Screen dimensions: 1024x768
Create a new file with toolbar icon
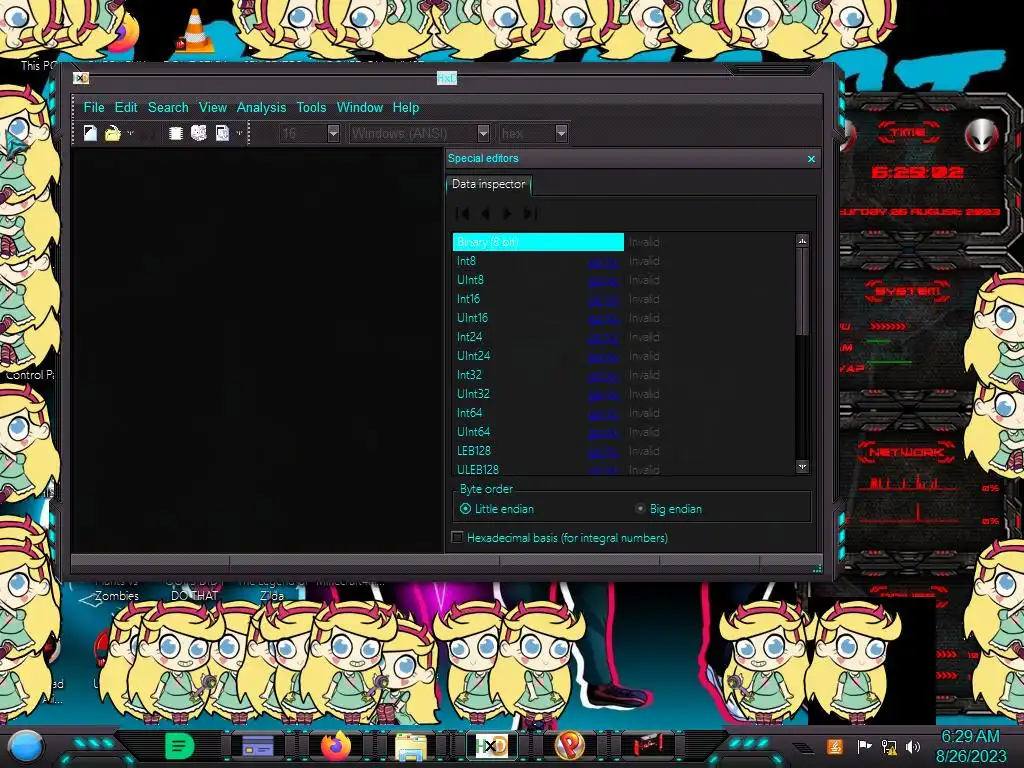tap(90, 133)
